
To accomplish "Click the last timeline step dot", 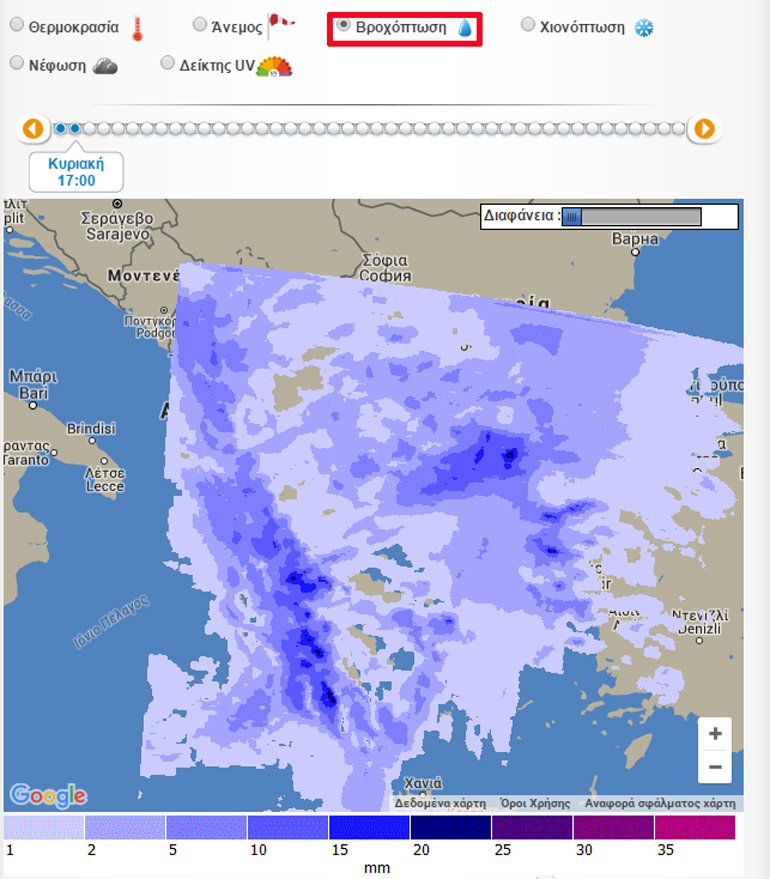I will click(679, 129).
